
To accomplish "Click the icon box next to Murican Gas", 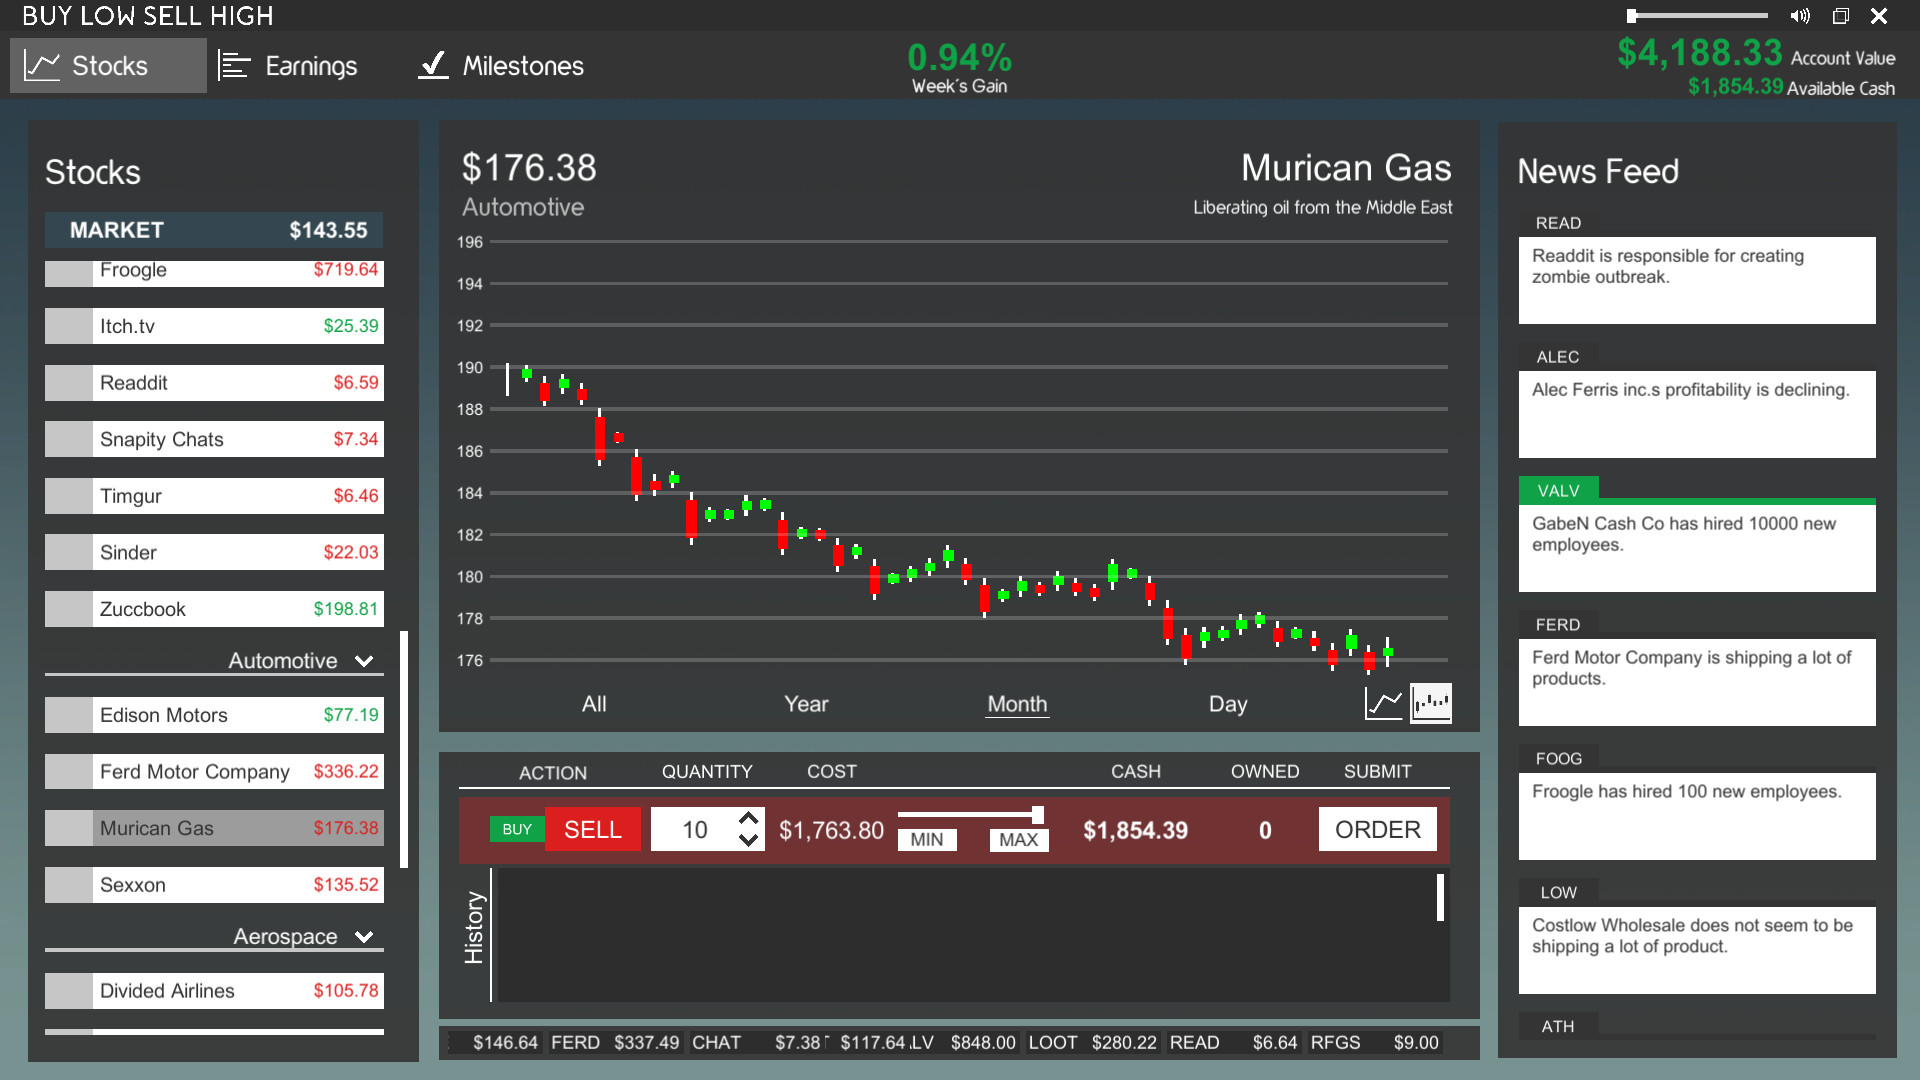I will 68,828.
